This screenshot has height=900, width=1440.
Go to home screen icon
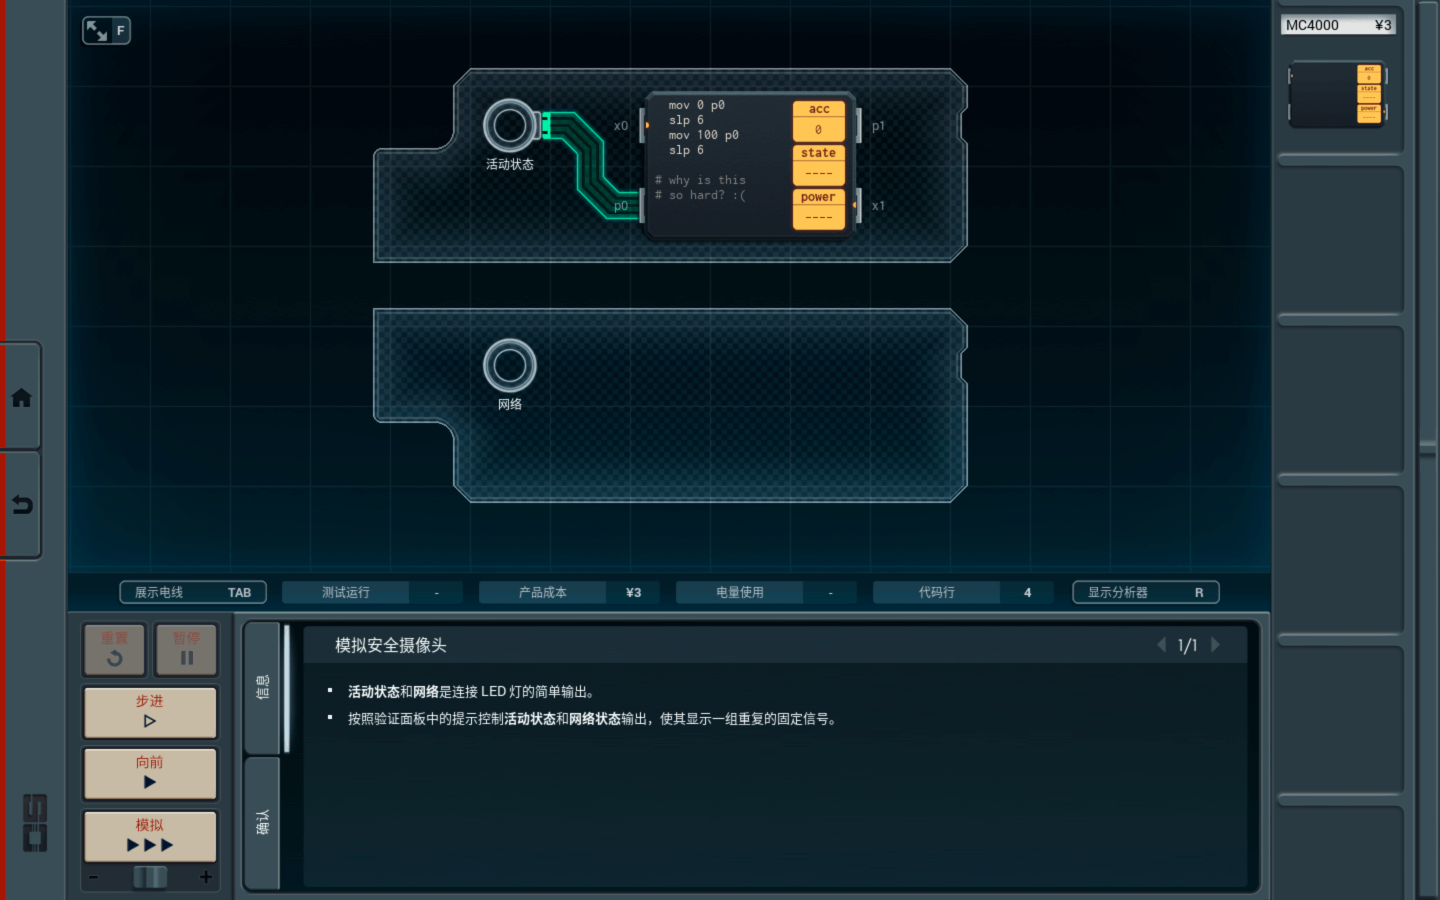21,398
